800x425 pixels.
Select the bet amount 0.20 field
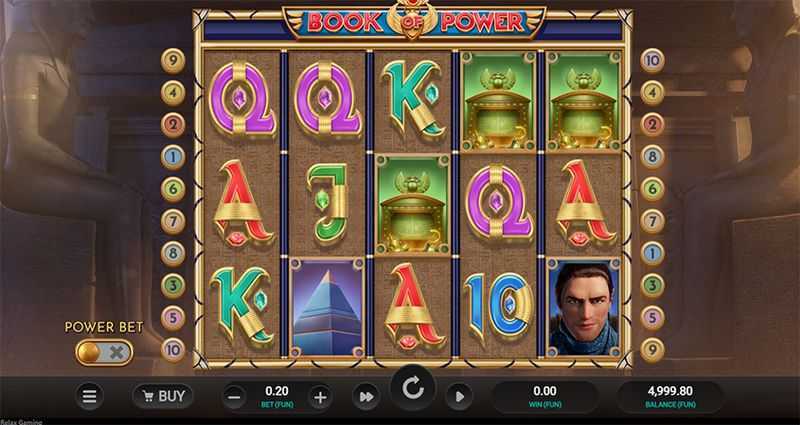(x=277, y=397)
